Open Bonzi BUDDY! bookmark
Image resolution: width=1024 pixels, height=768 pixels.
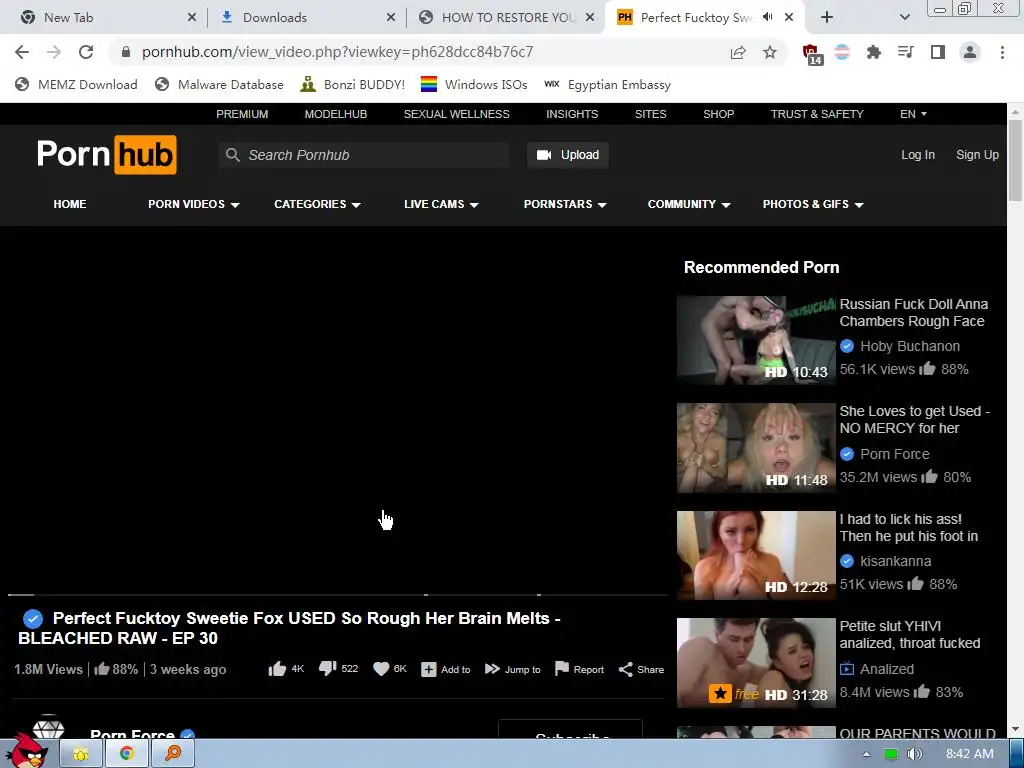[353, 84]
